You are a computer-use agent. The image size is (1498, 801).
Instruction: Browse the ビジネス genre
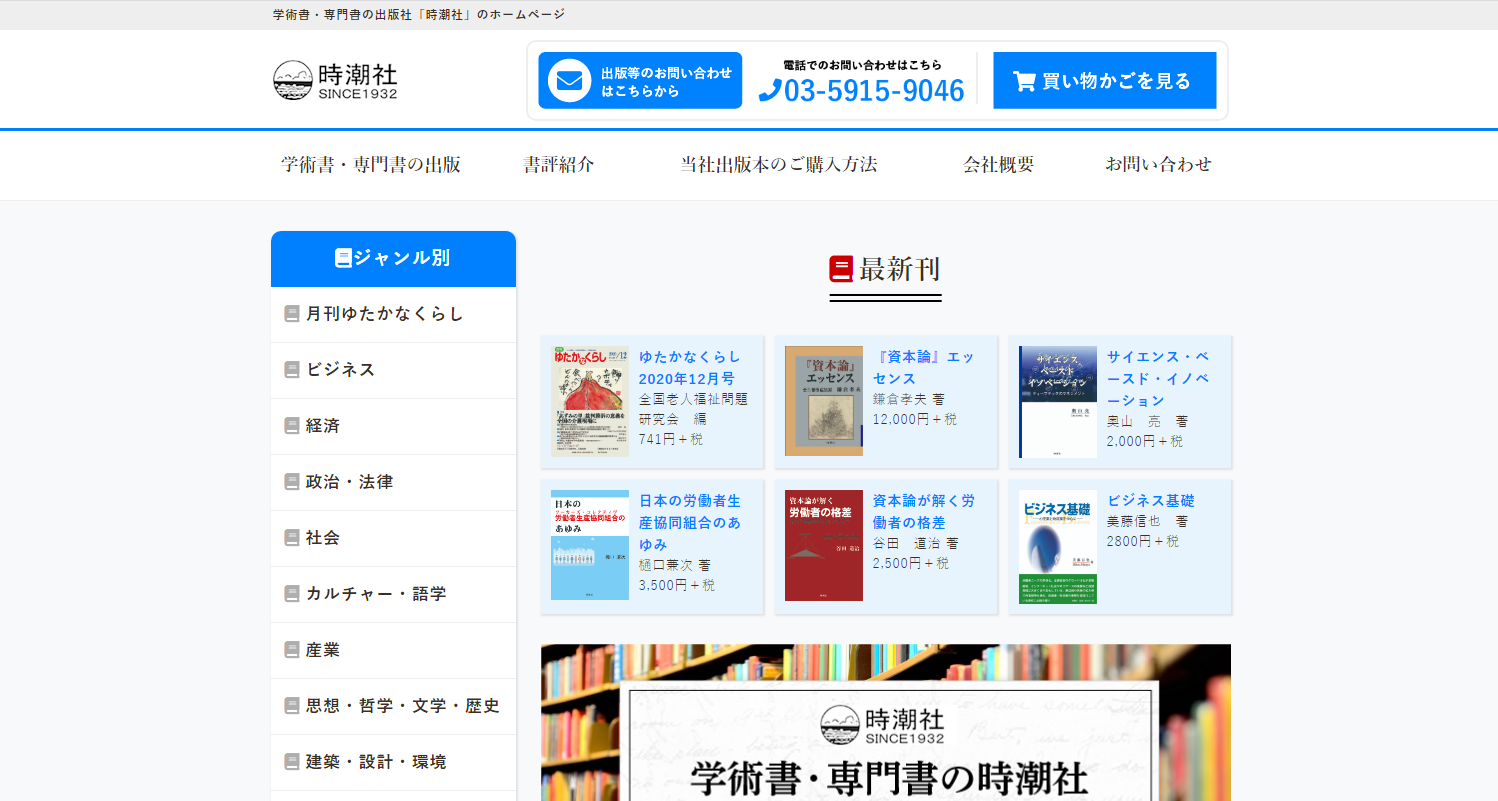(393, 370)
